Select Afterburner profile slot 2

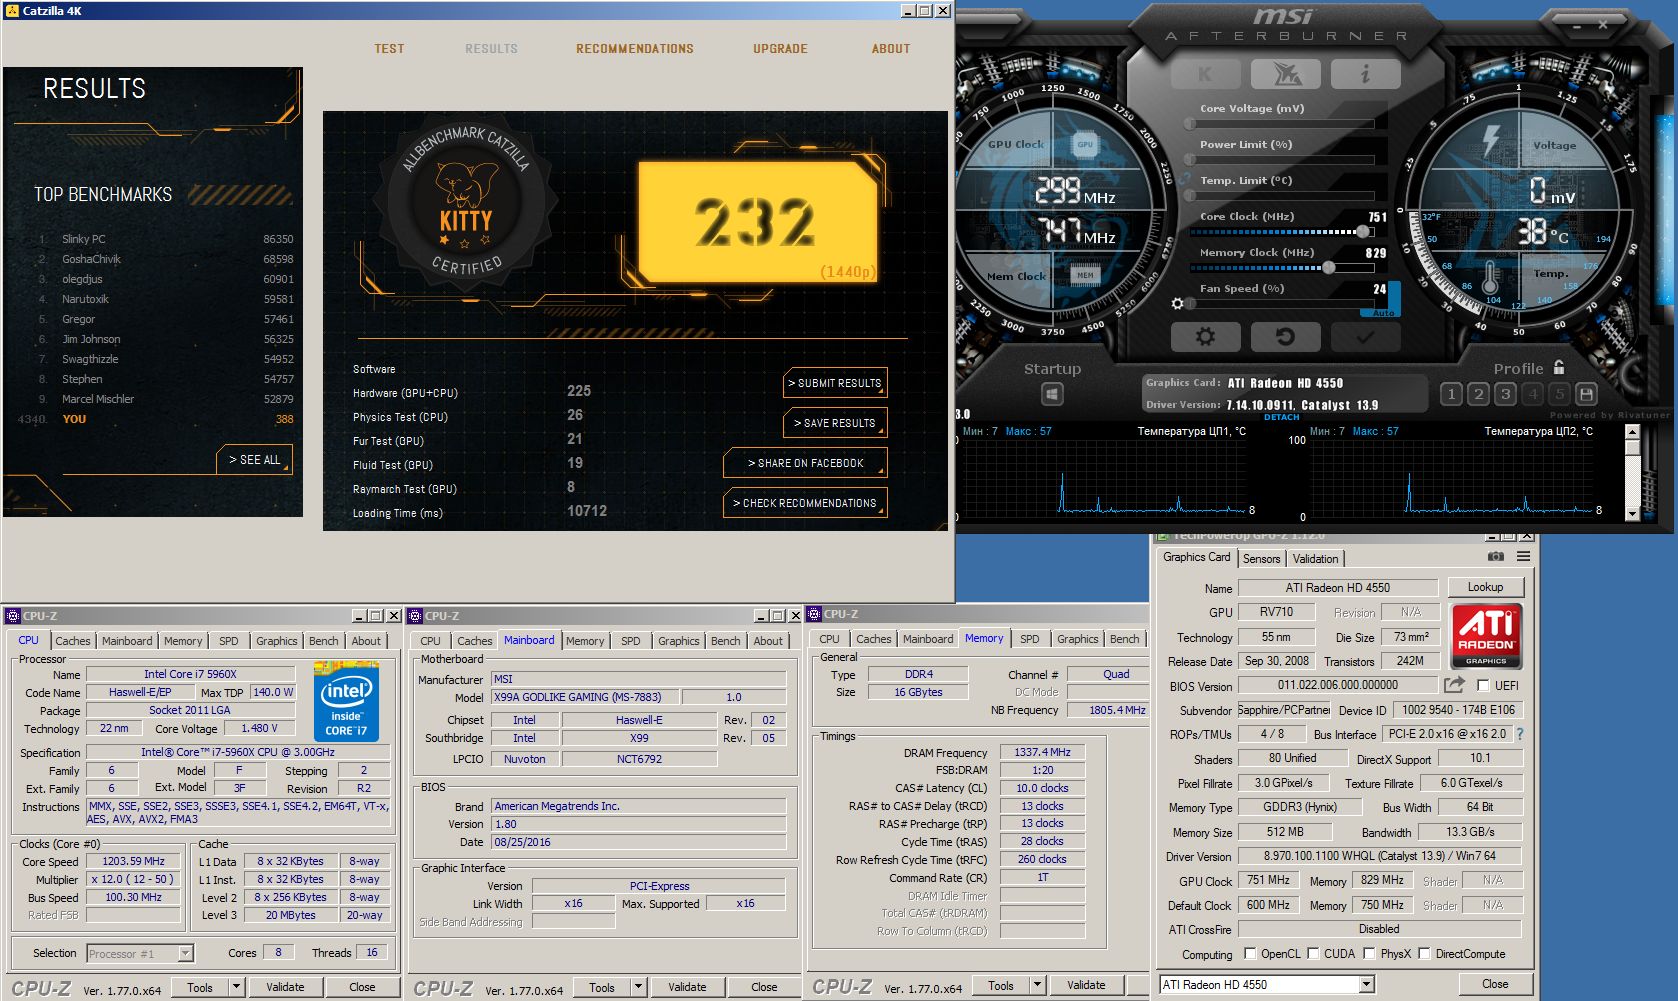(x=1478, y=394)
